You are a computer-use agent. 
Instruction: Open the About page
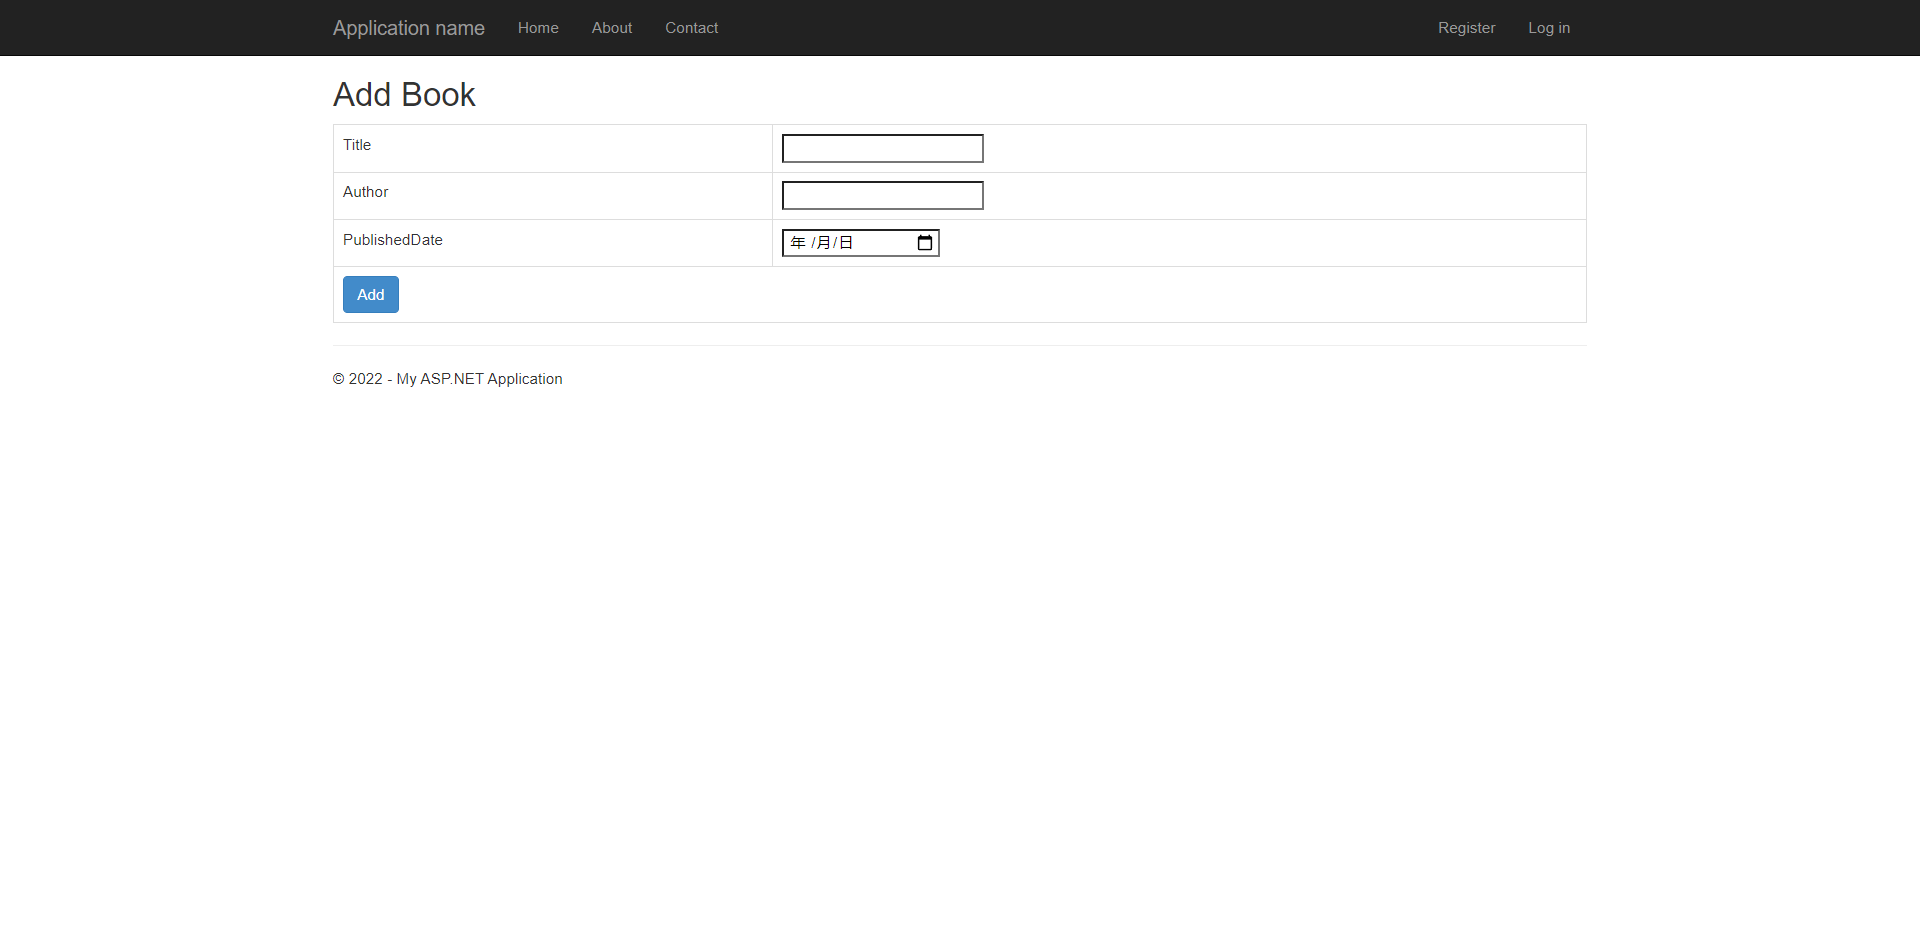(611, 27)
